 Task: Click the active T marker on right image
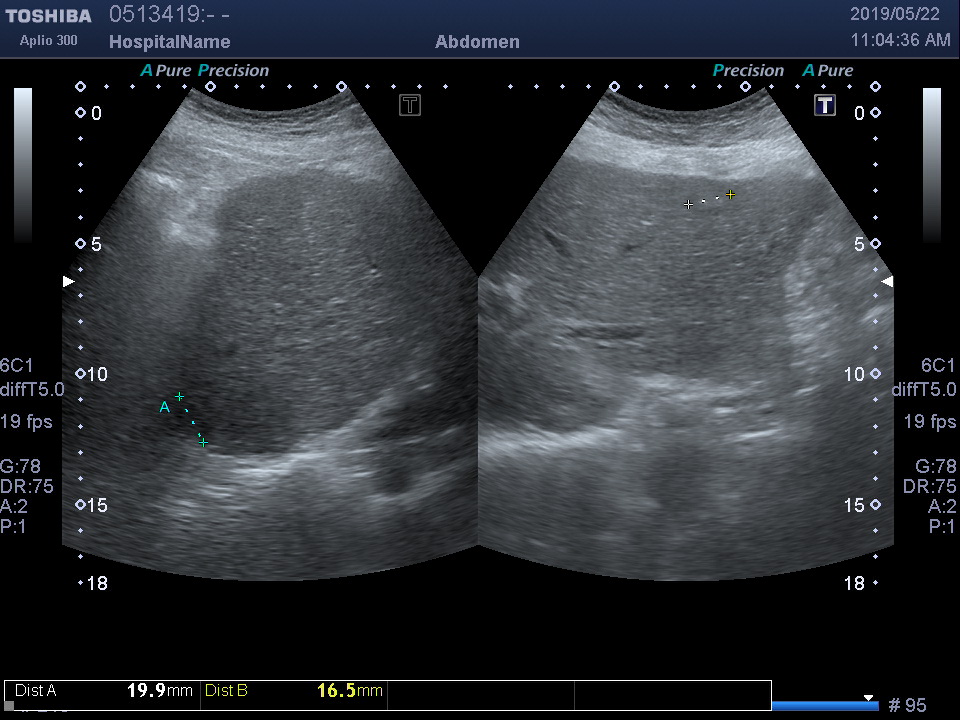click(824, 105)
